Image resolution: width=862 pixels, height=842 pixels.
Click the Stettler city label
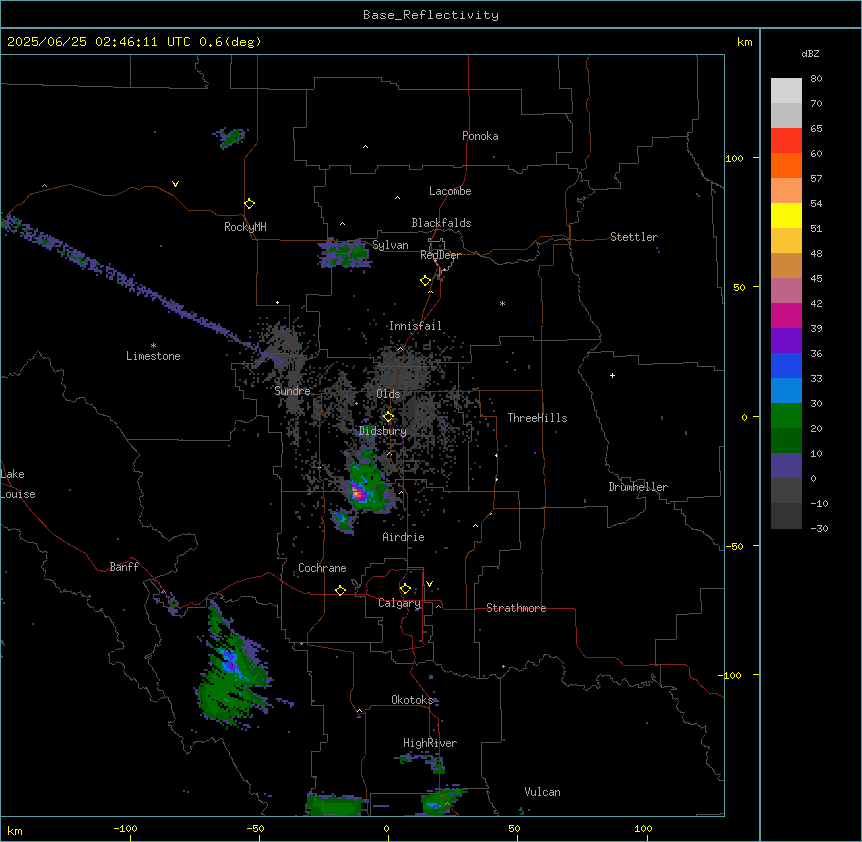tap(634, 237)
